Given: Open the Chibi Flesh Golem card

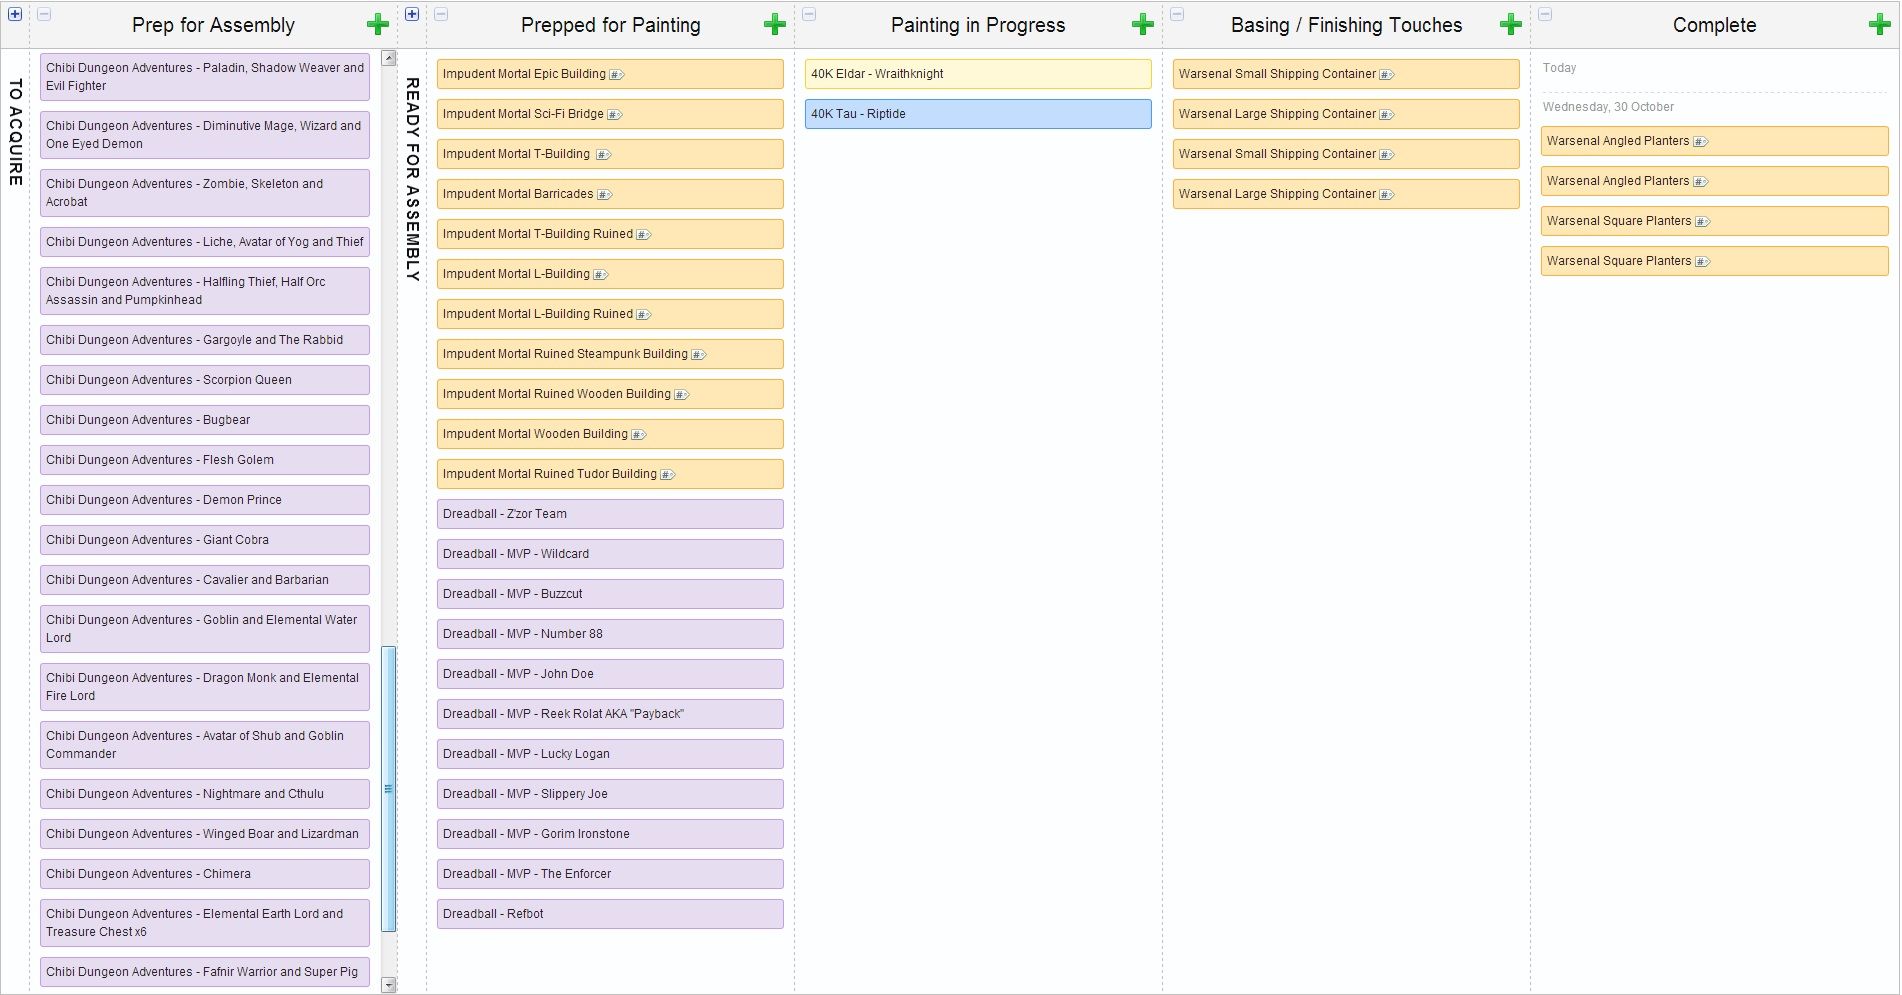Looking at the screenshot, I should click(205, 460).
